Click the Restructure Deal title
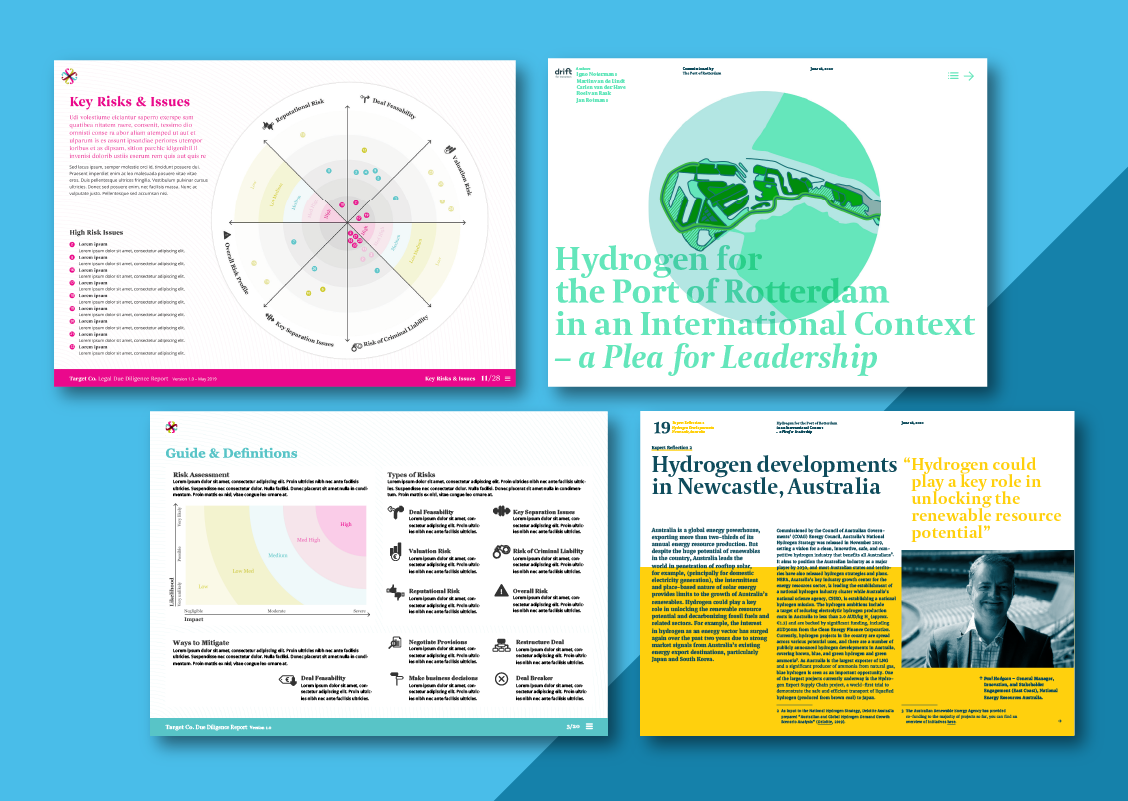 coord(540,642)
